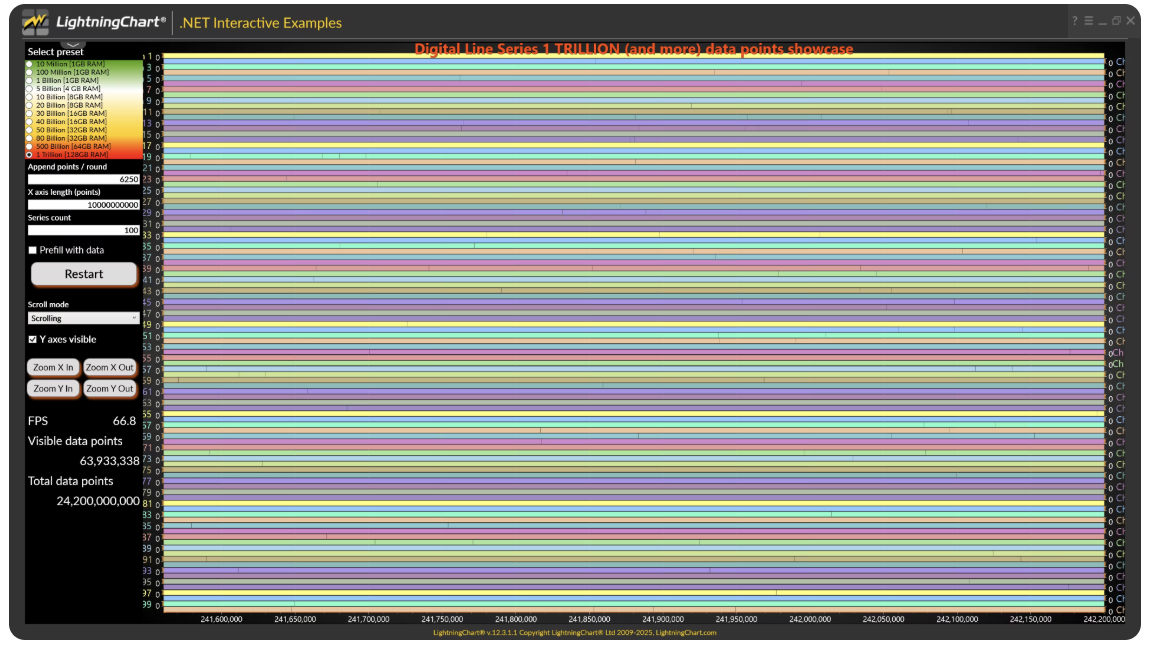This screenshot has width=1150, height=648.
Task: Click the chart title Digital Line Series
Action: (634, 49)
